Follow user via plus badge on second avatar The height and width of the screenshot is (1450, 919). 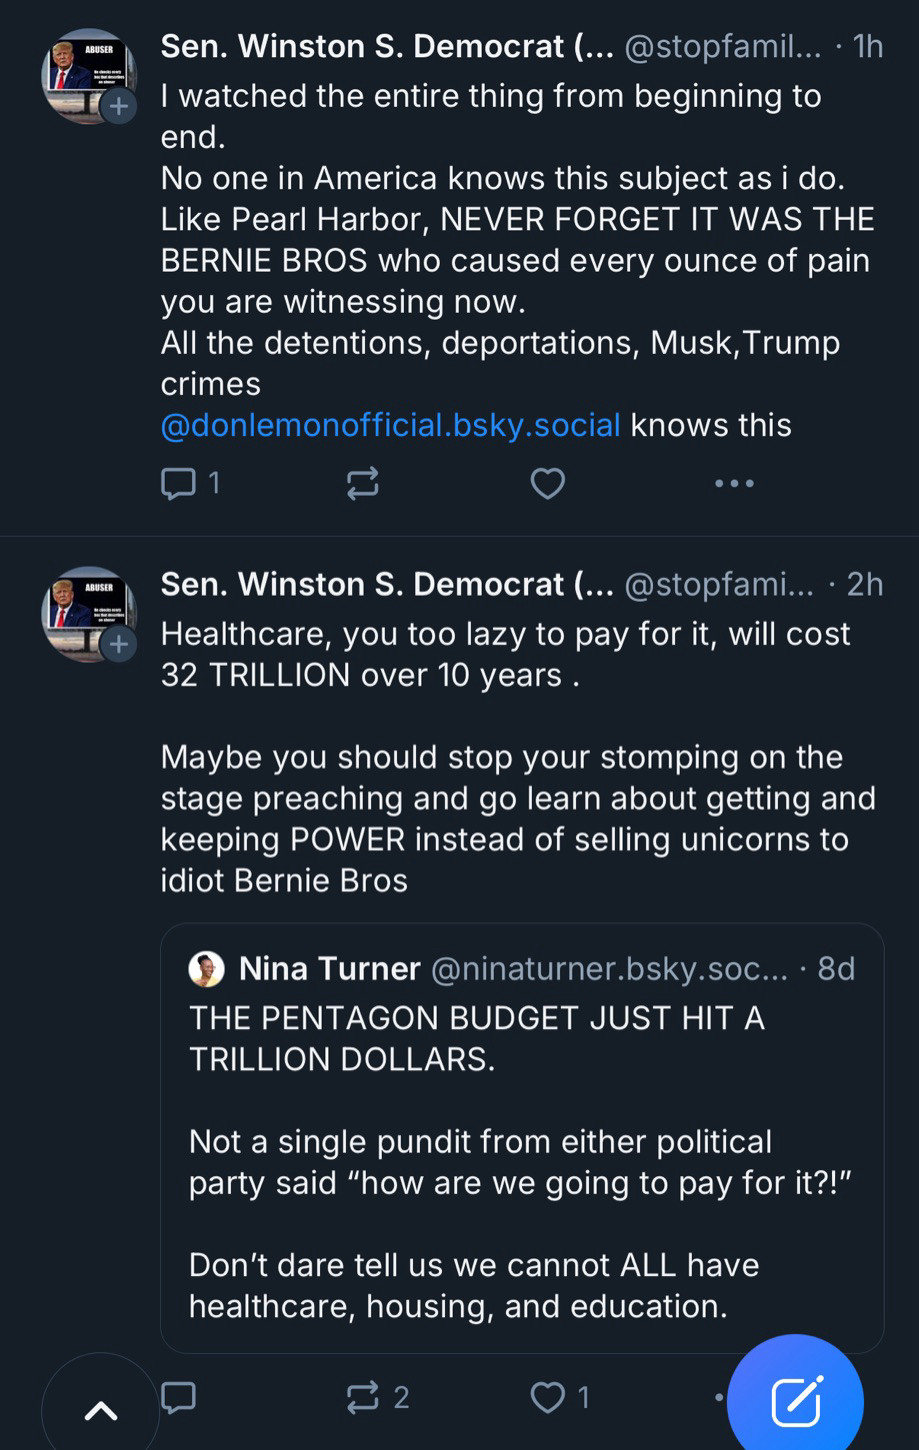[x=118, y=644]
